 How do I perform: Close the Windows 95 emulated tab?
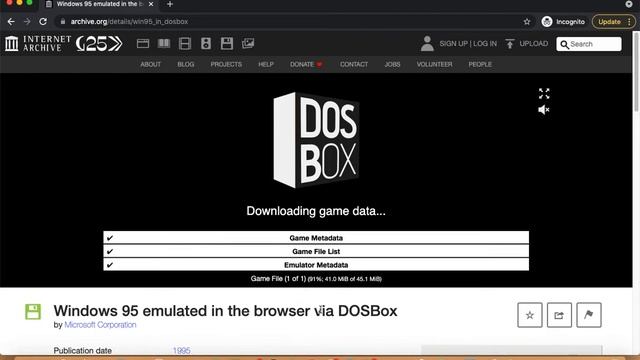pos(151,4)
